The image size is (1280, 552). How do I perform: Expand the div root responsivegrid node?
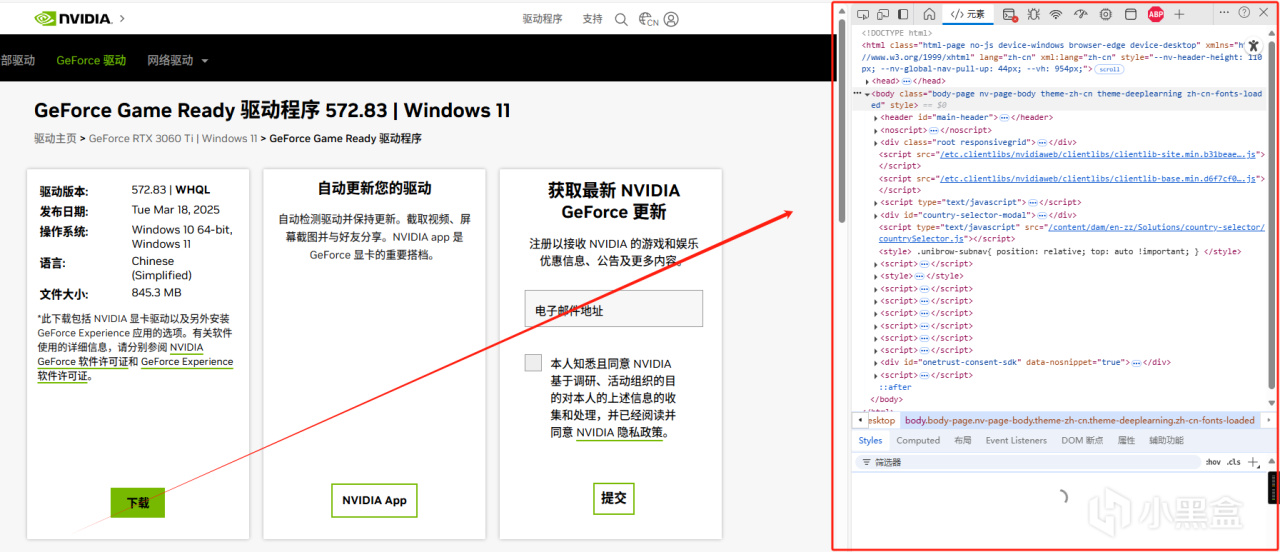pos(876,143)
